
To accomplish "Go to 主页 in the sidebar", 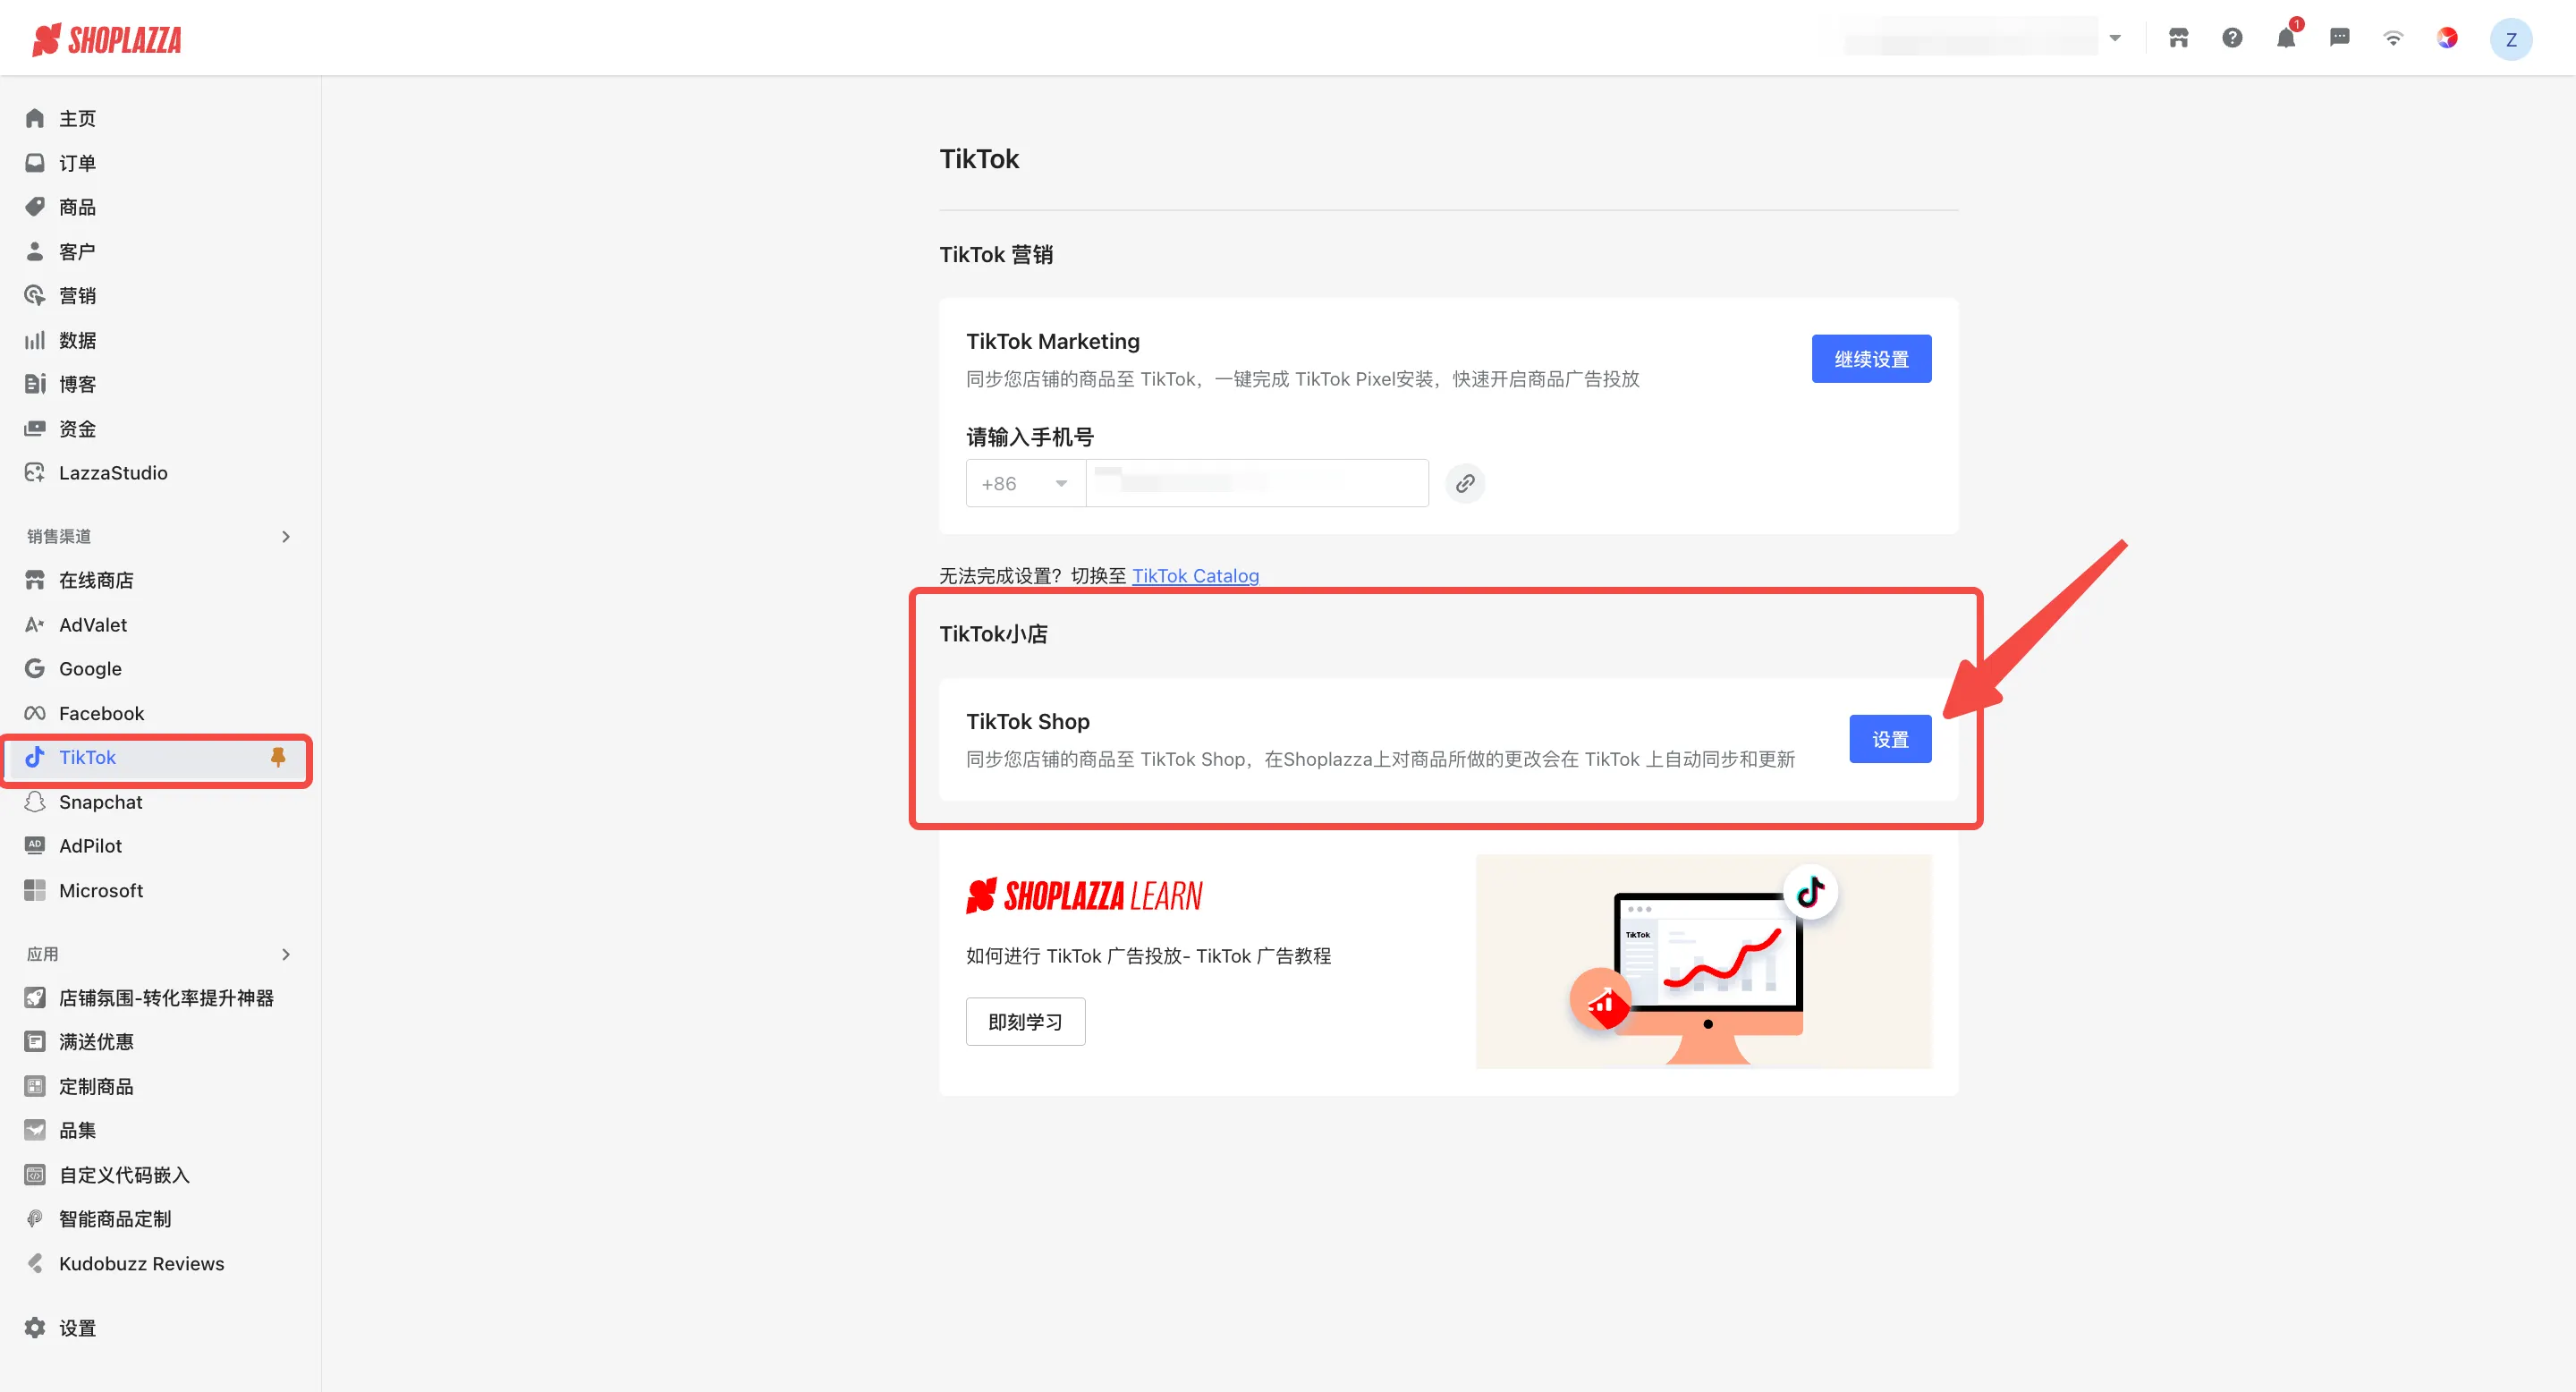I will (x=77, y=119).
